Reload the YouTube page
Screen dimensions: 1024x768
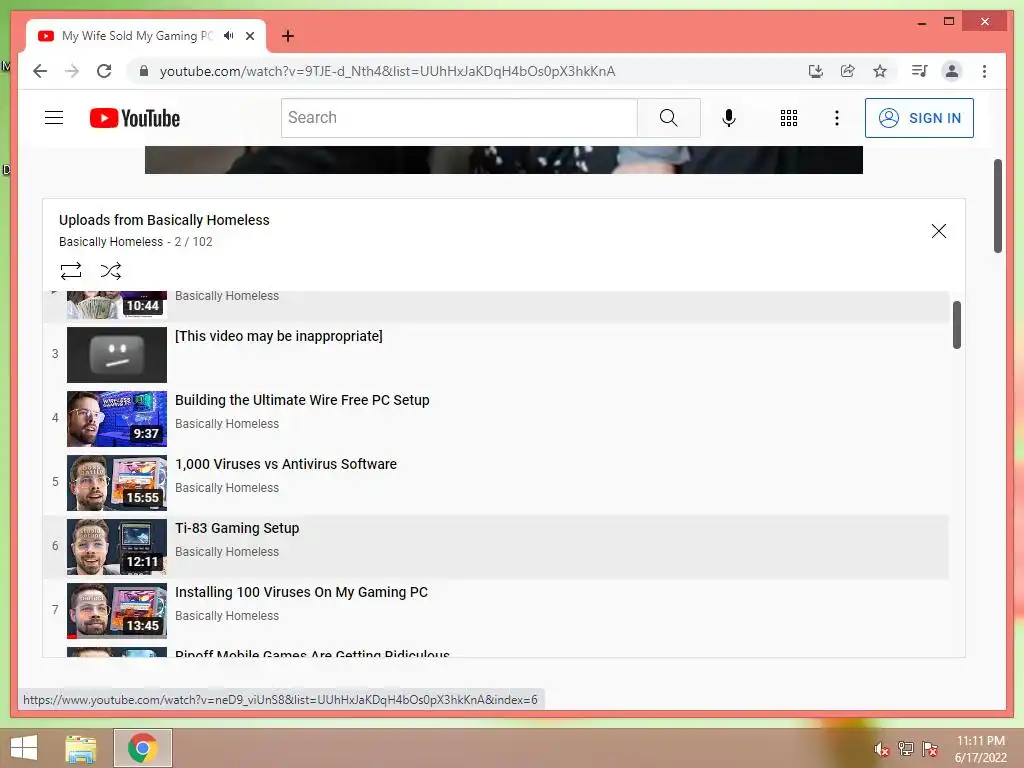(x=104, y=71)
